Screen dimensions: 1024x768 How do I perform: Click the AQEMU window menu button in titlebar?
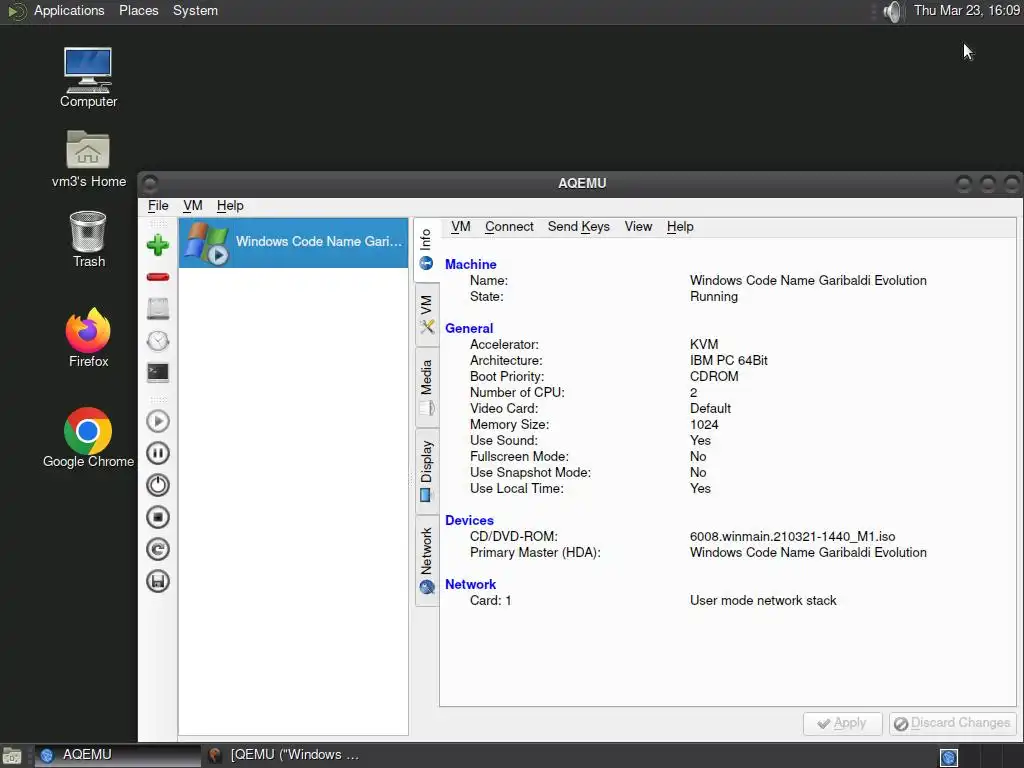pyautogui.click(x=150, y=184)
